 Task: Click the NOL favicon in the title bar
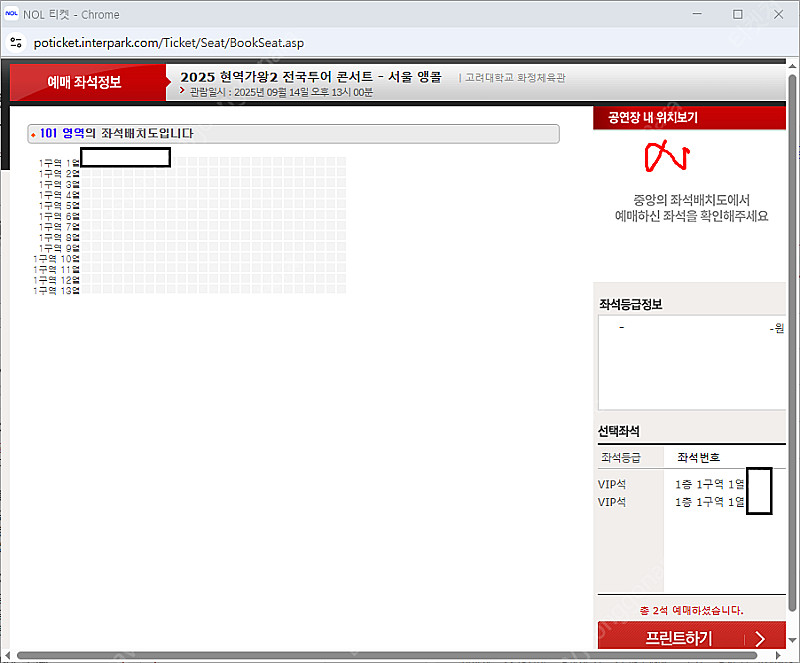pyautogui.click(x=11, y=14)
